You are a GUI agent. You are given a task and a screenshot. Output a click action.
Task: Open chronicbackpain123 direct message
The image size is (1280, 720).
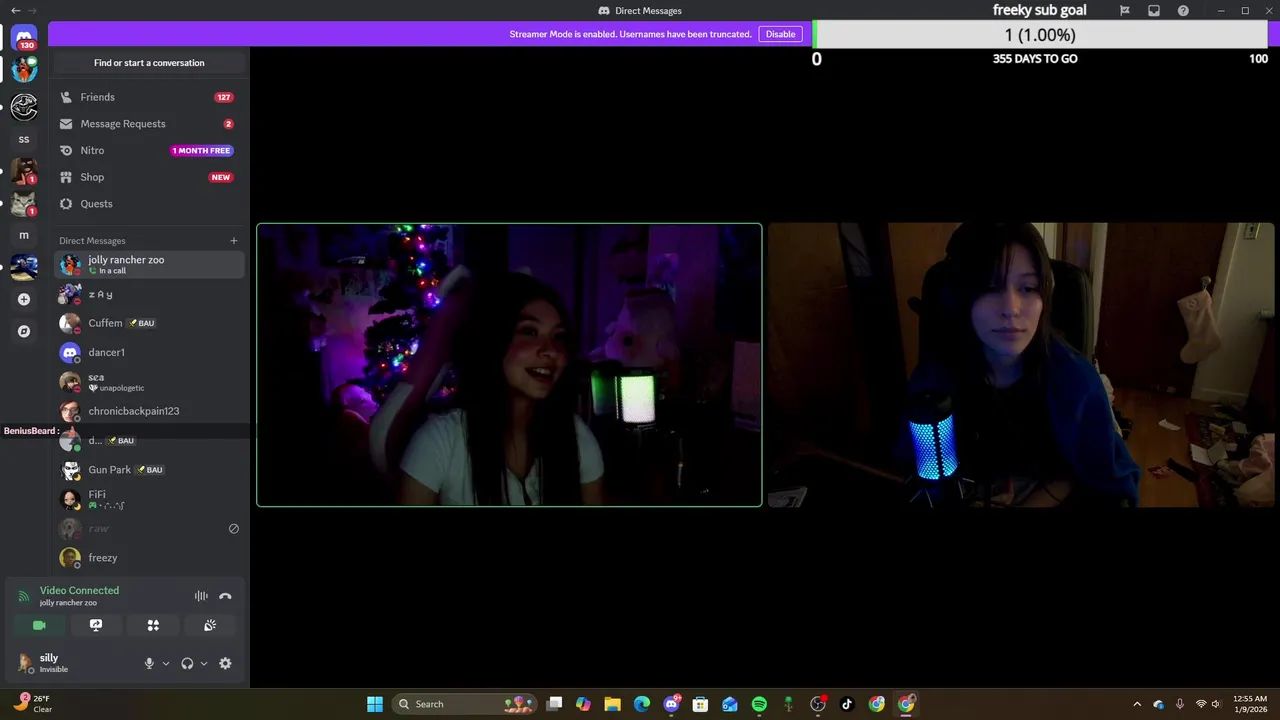(148, 411)
